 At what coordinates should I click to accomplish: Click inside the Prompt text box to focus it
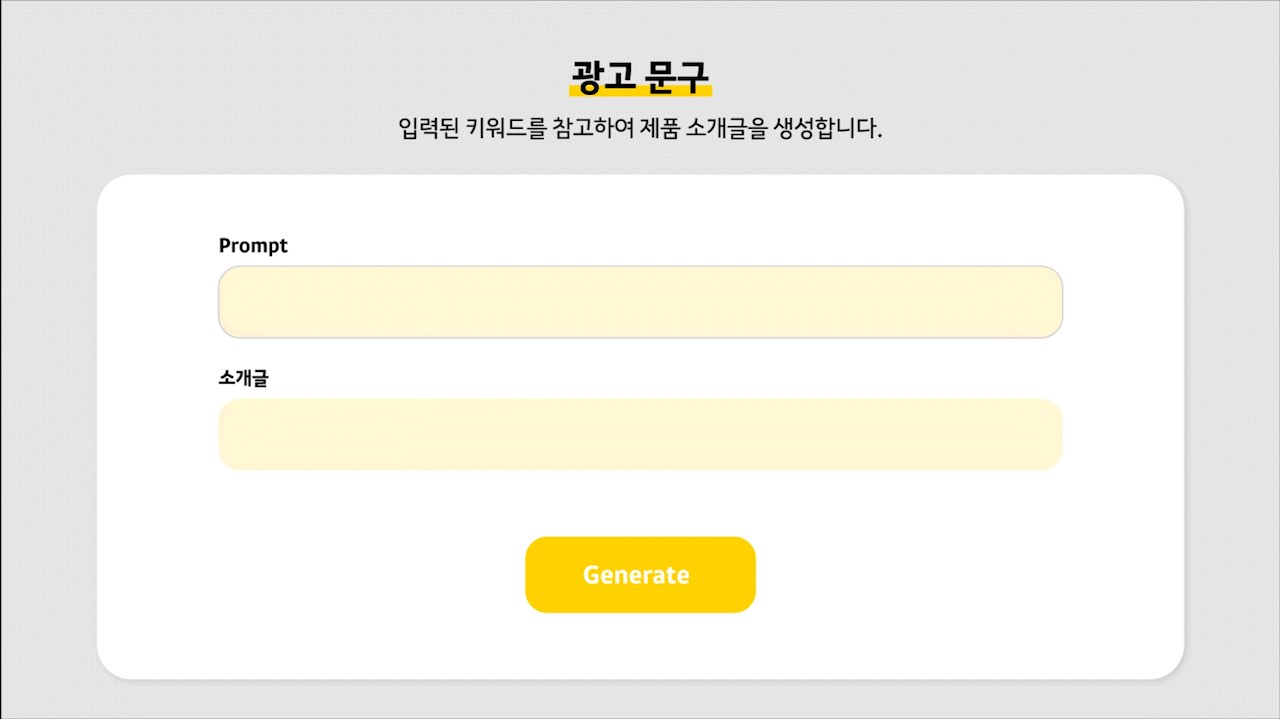point(640,301)
